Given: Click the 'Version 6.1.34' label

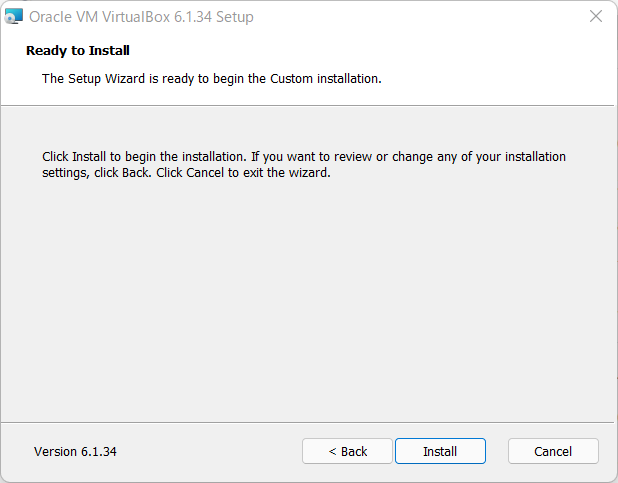Looking at the screenshot, I should point(75,451).
